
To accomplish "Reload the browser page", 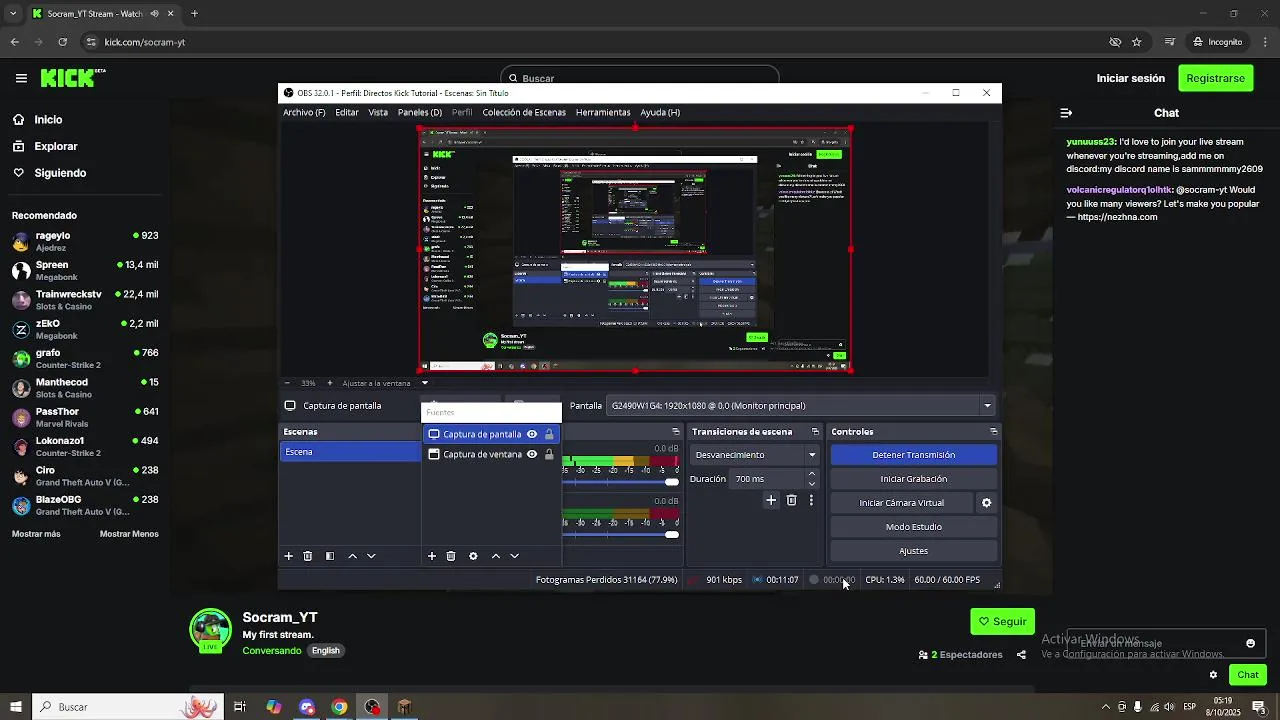I will [x=62, y=42].
